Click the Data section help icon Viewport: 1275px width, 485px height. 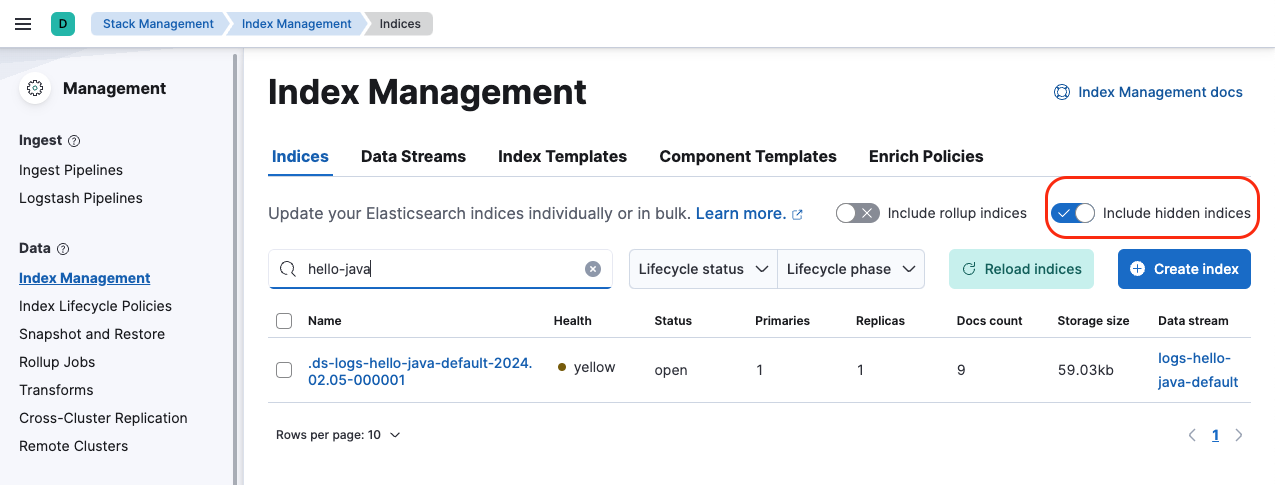click(64, 249)
